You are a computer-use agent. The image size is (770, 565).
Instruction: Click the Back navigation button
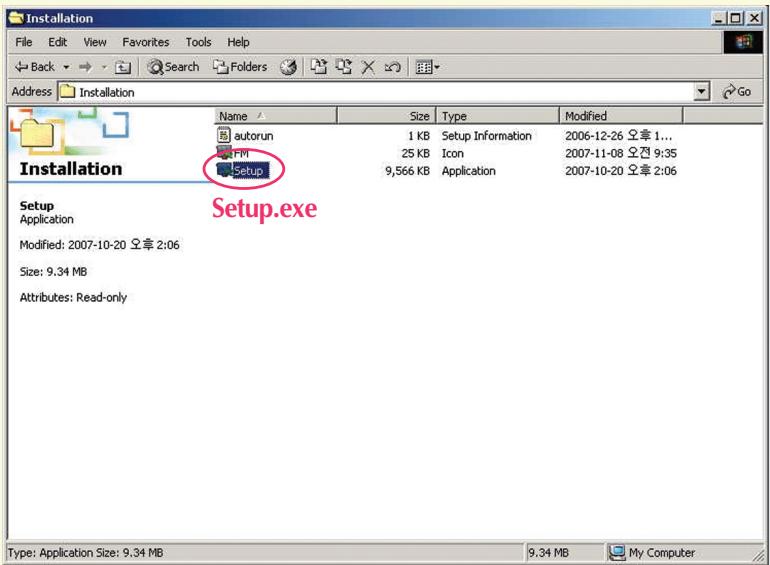[34, 67]
